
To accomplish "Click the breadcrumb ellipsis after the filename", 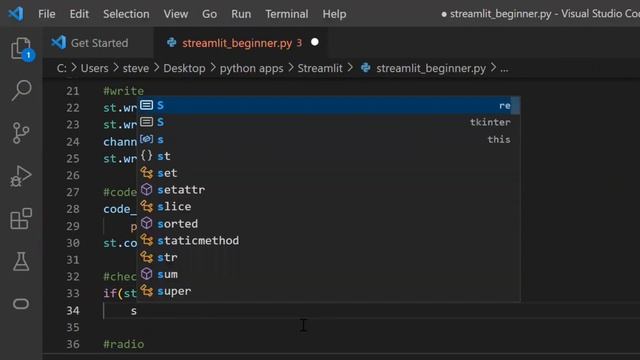I will click(x=504, y=69).
